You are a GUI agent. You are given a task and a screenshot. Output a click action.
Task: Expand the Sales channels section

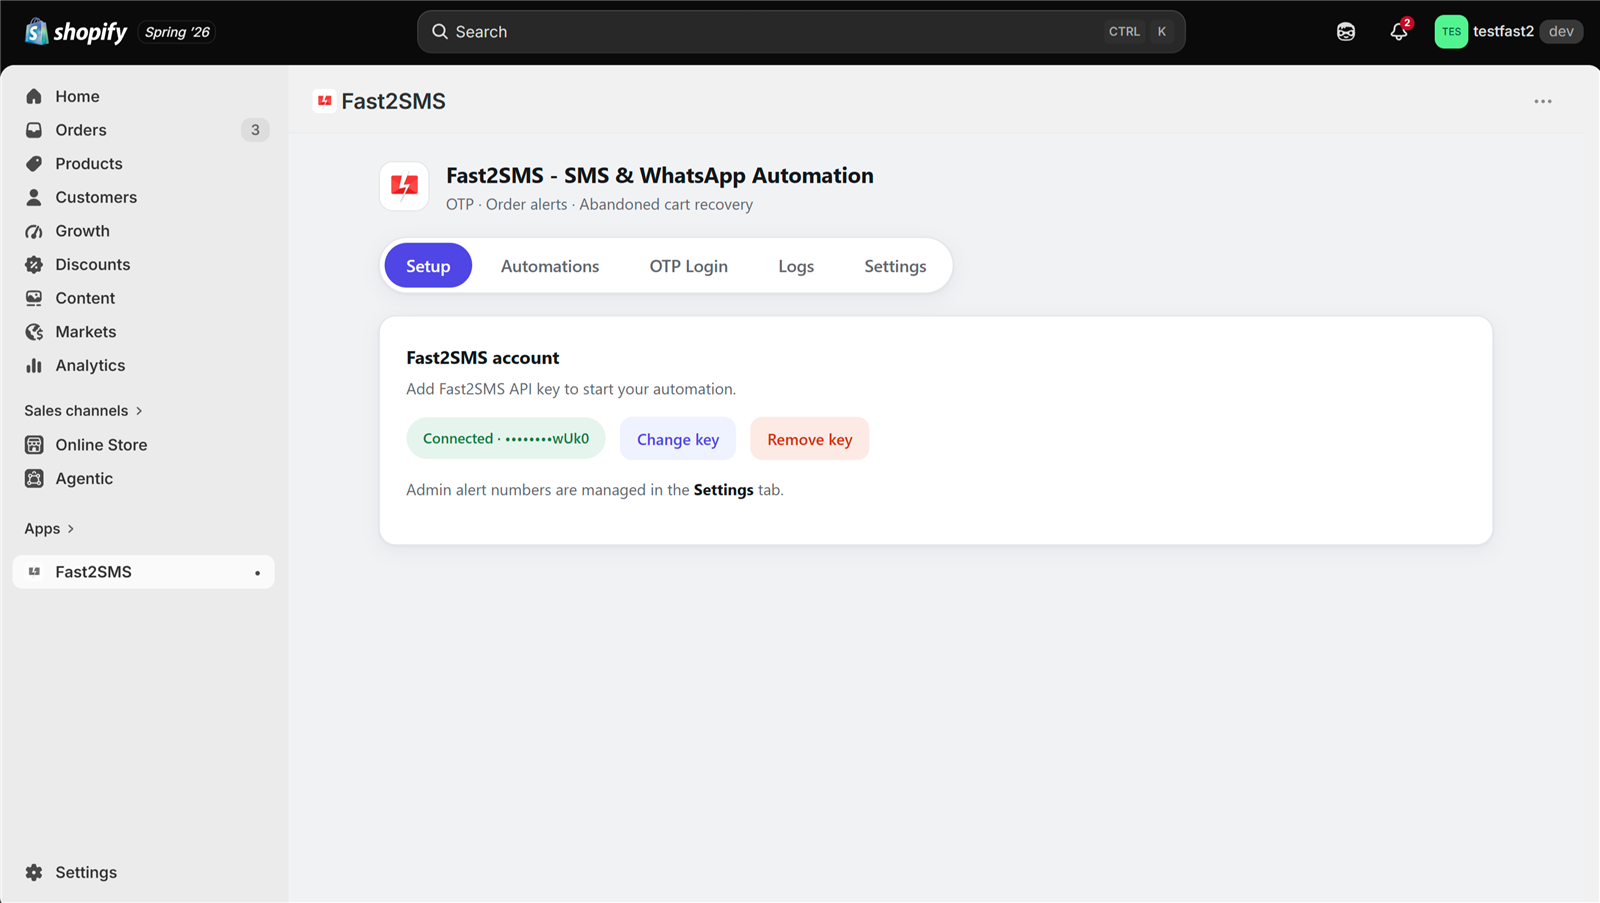pos(84,411)
